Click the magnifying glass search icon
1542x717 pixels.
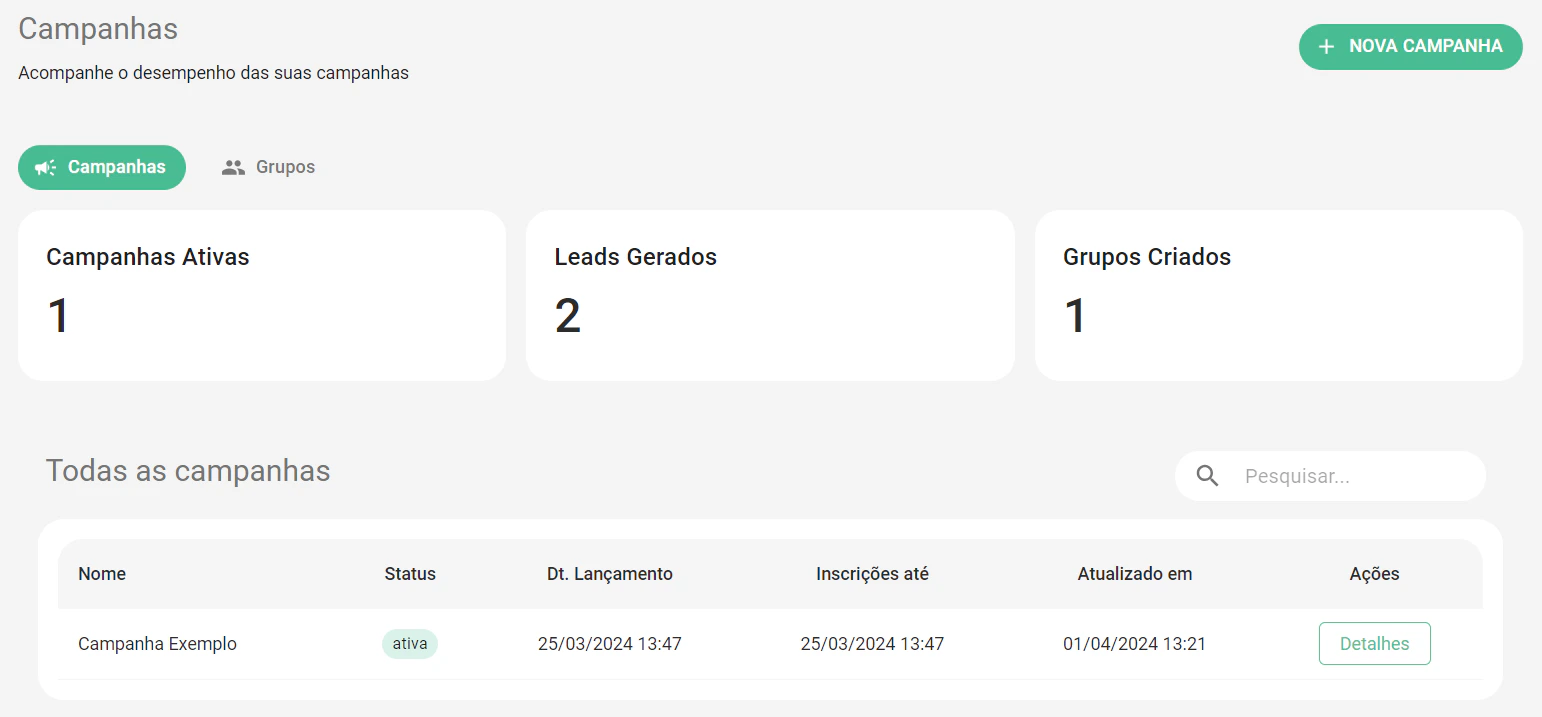tap(1207, 475)
